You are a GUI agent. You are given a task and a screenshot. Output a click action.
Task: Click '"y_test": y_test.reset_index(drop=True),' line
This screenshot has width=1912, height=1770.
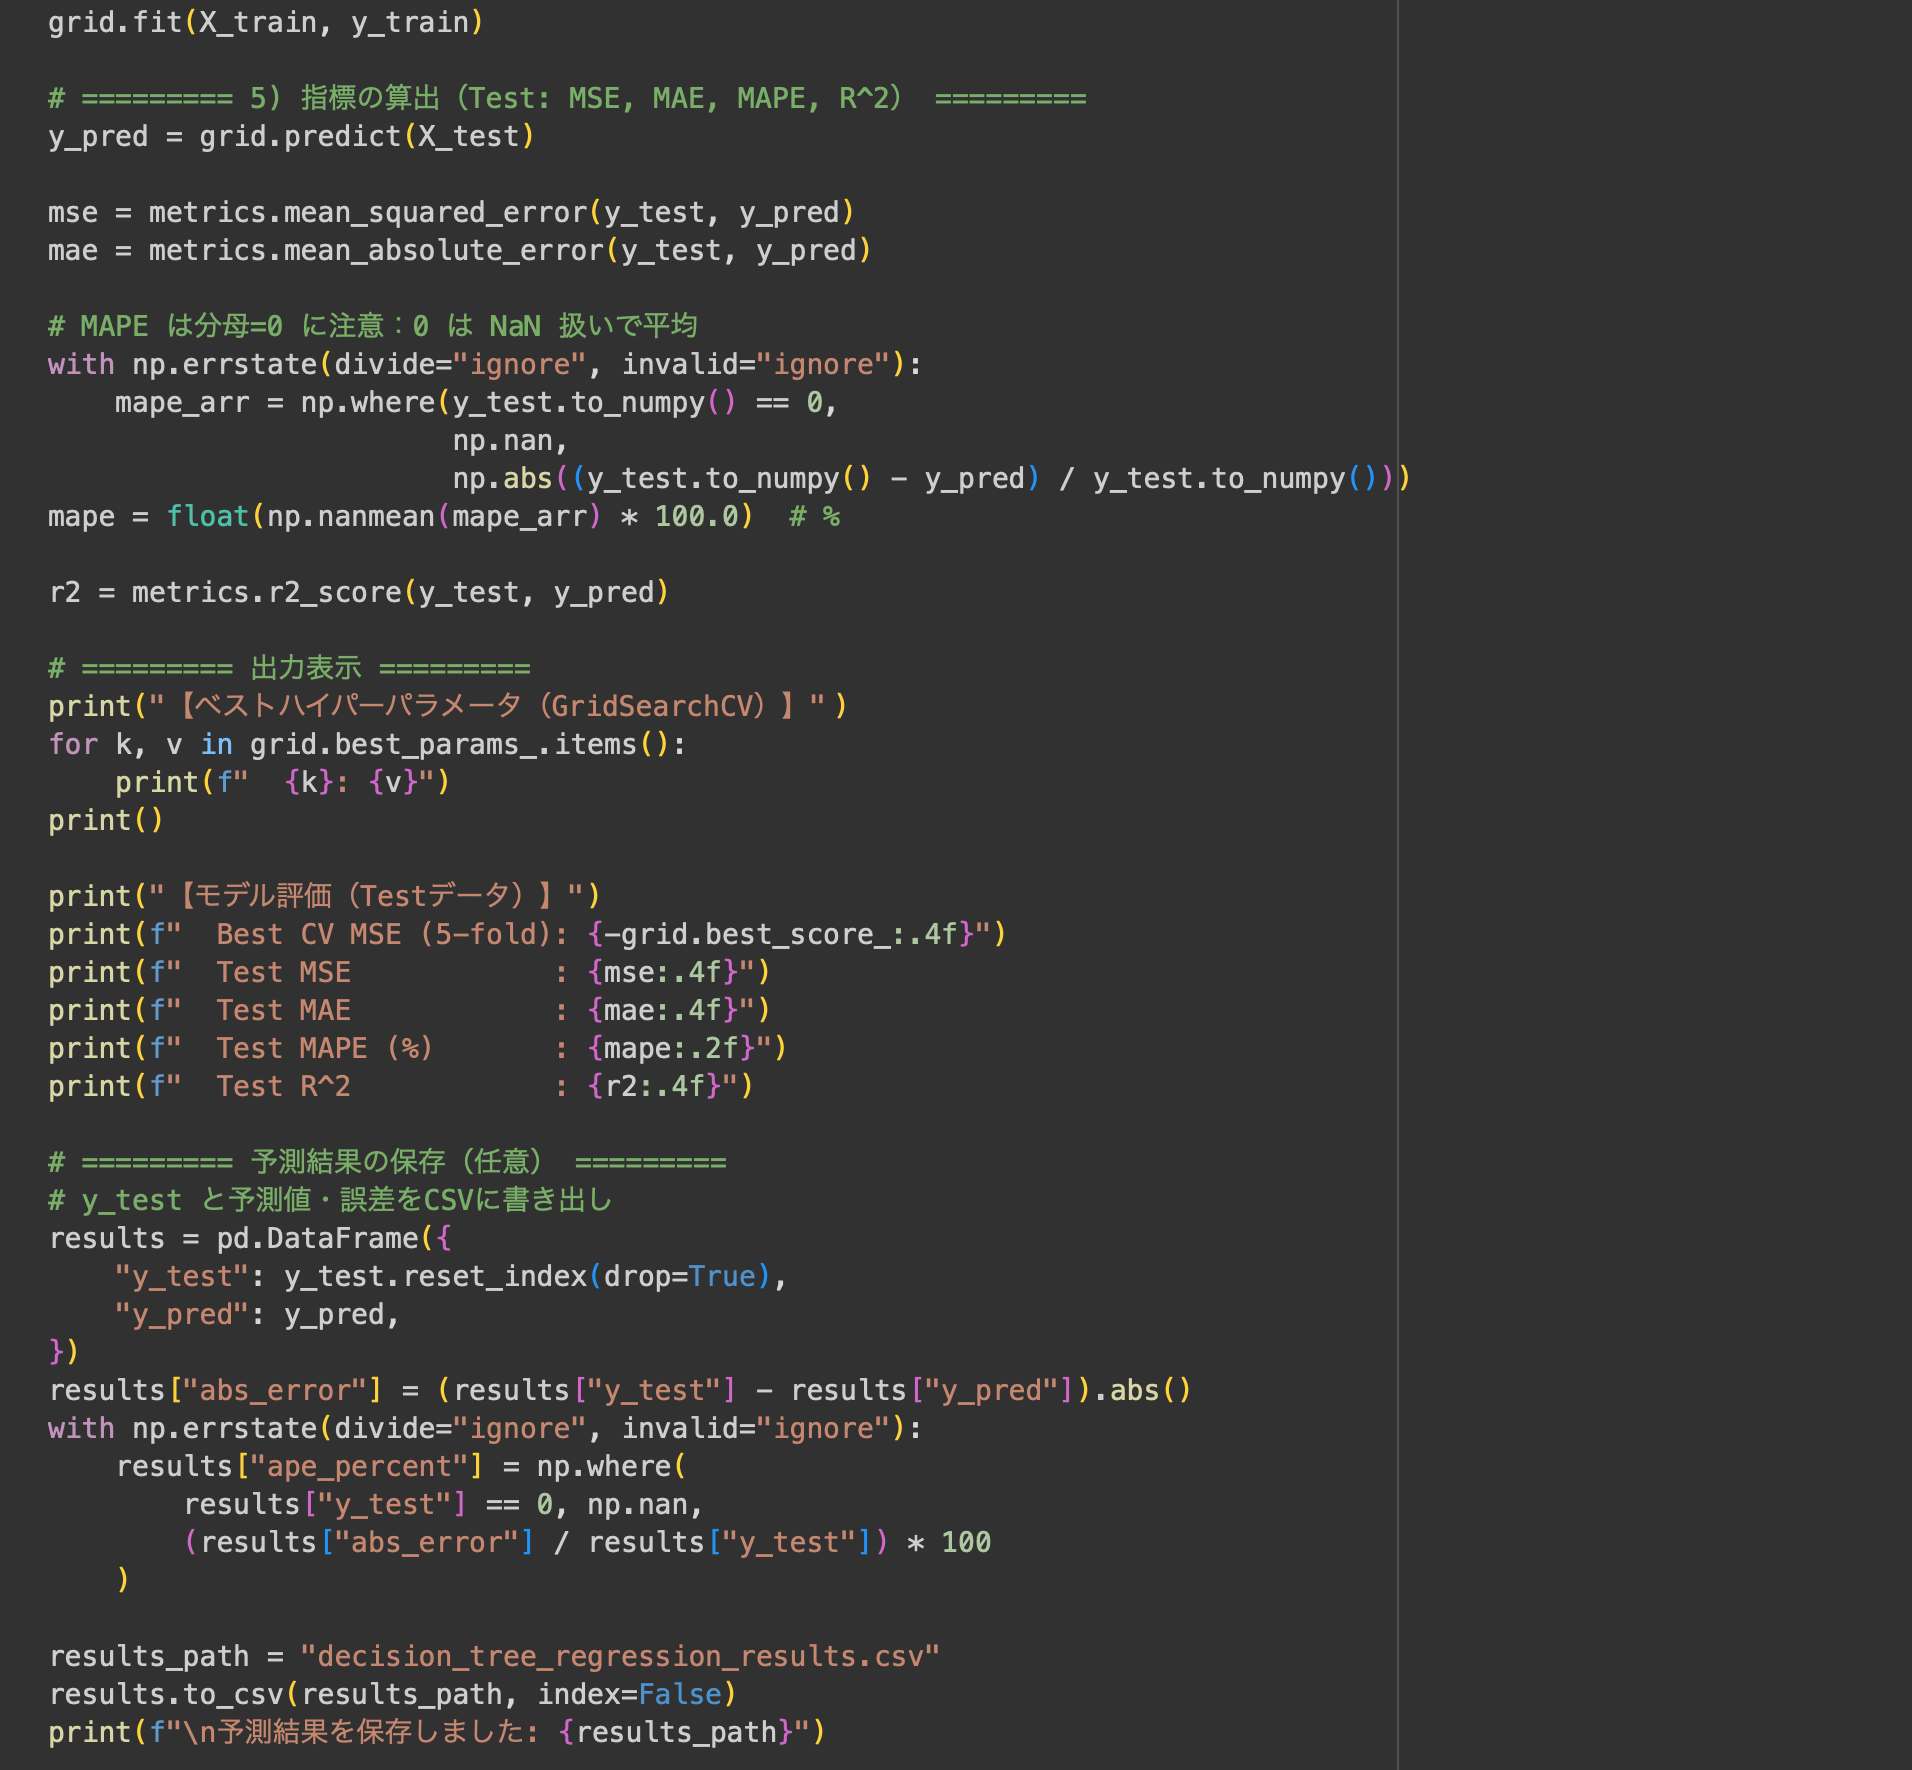tap(451, 1276)
